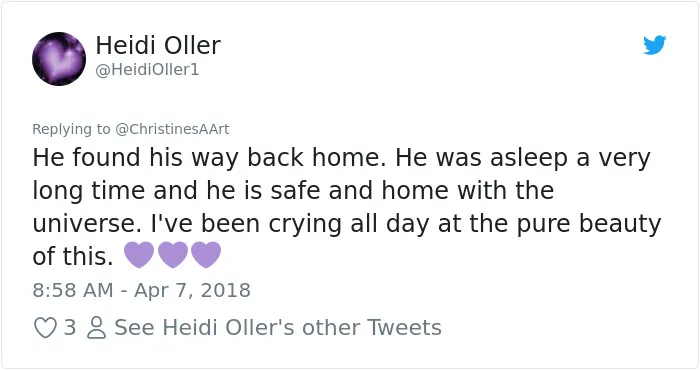Screen dimensions: 700x370
Task: Open the @ChristinesAArt mention
Action: tap(172, 129)
